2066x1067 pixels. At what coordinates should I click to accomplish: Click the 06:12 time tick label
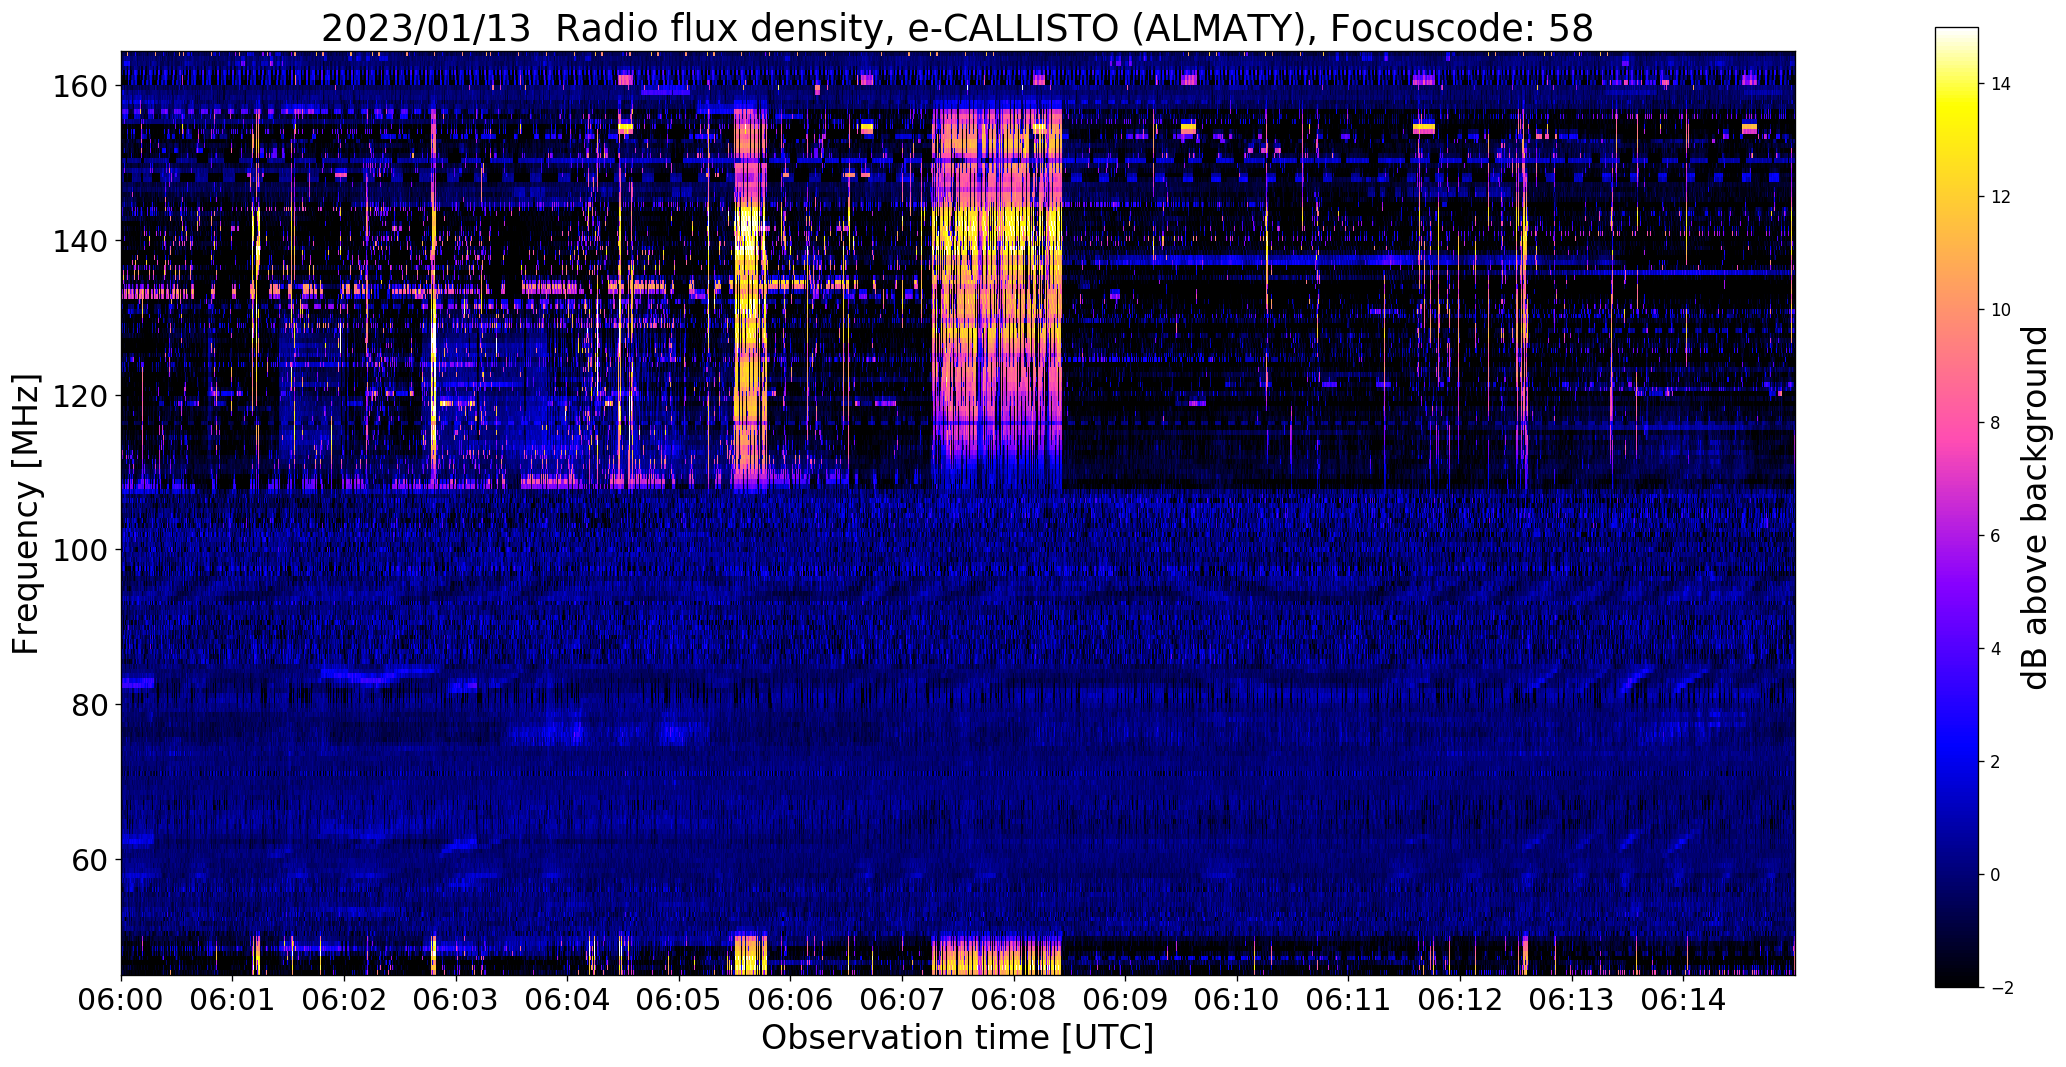tap(1461, 998)
